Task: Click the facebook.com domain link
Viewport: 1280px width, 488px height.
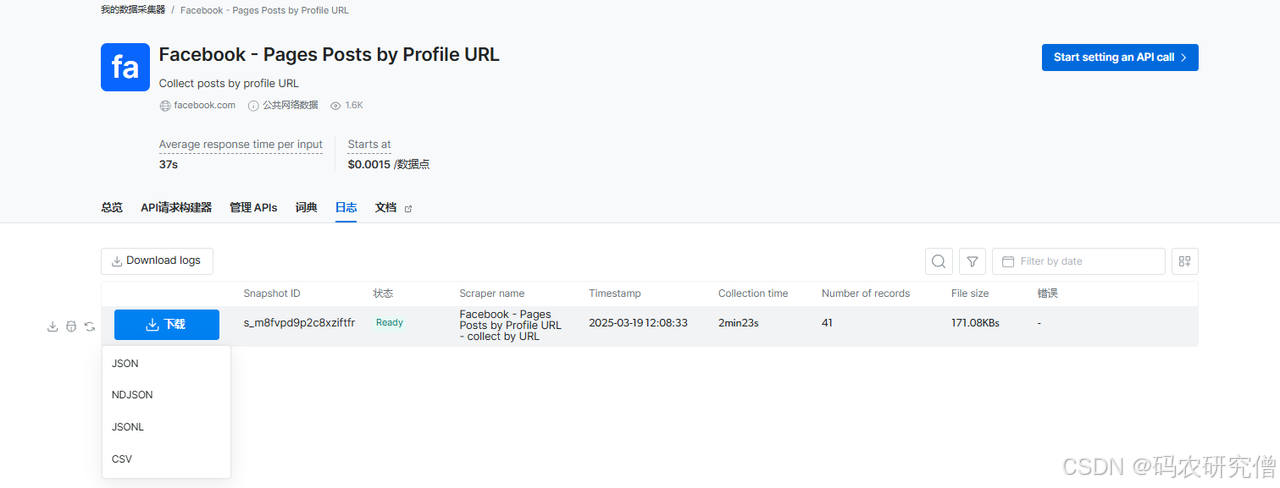Action: coord(205,105)
